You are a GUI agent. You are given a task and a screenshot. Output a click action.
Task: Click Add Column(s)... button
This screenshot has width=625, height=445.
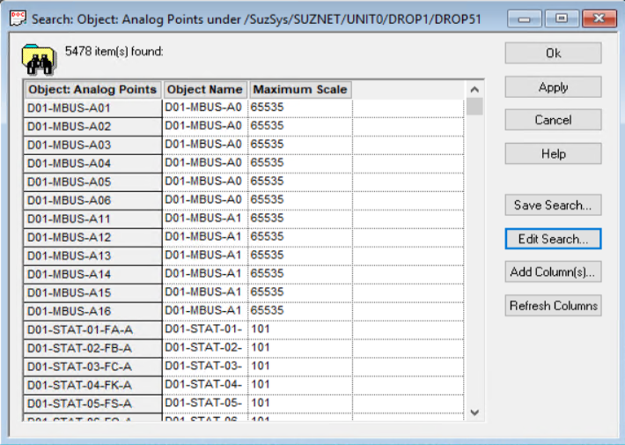tap(552, 272)
